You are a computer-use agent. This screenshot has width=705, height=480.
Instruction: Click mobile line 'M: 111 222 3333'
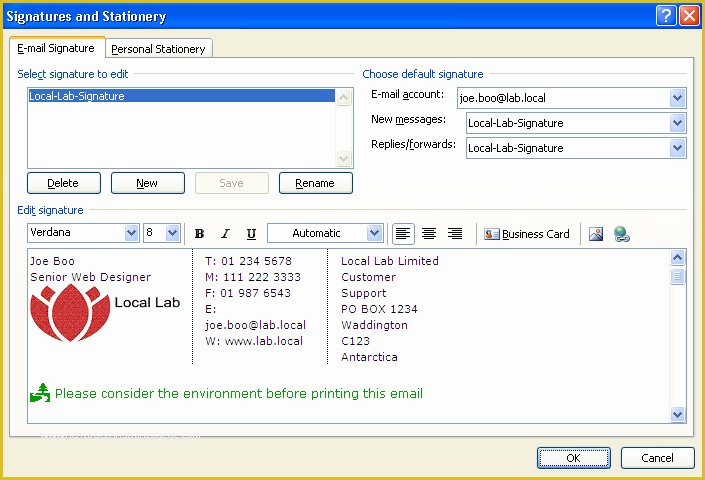(x=253, y=277)
